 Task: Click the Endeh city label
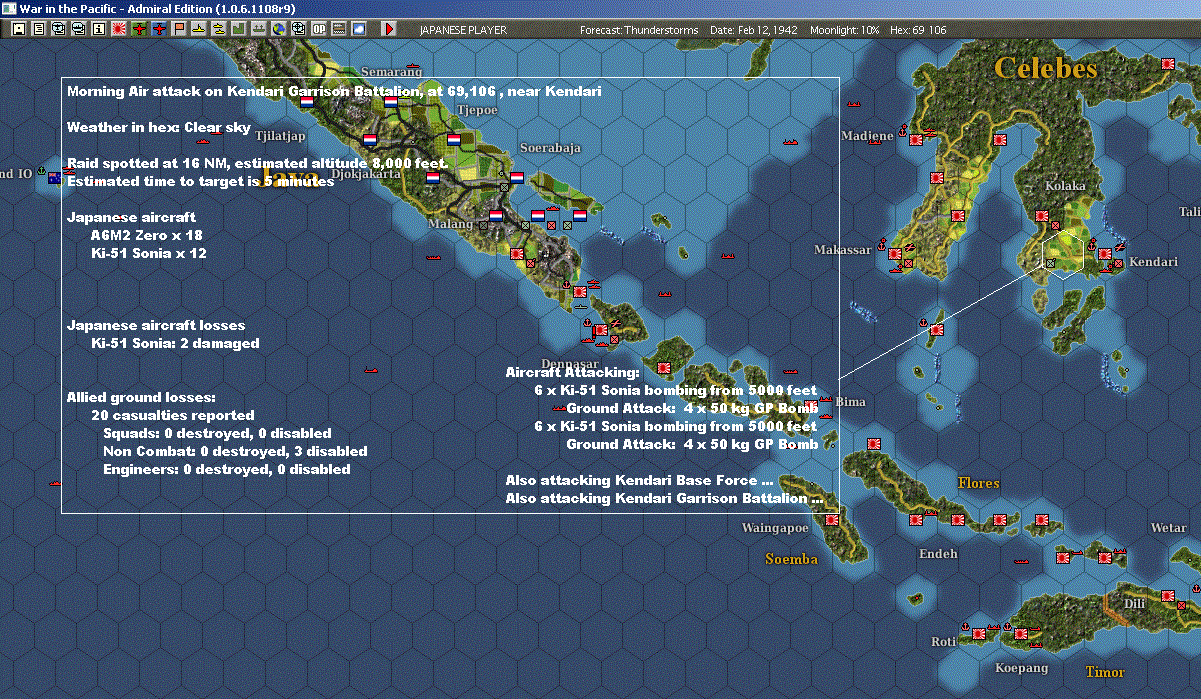pyautogui.click(x=938, y=553)
